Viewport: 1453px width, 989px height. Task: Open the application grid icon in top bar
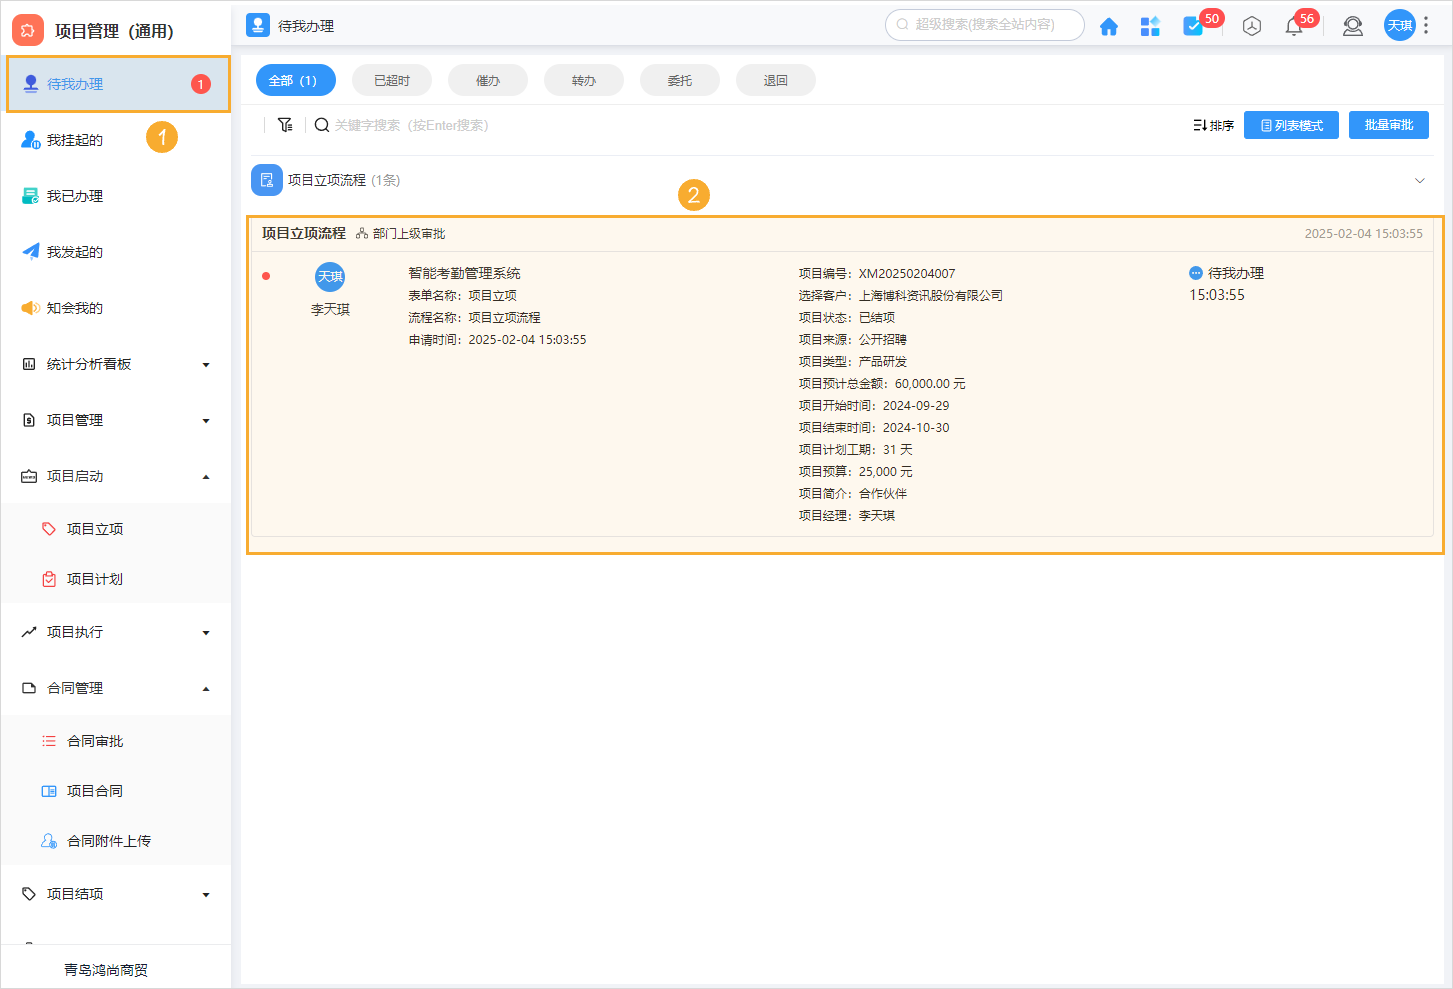[1150, 26]
